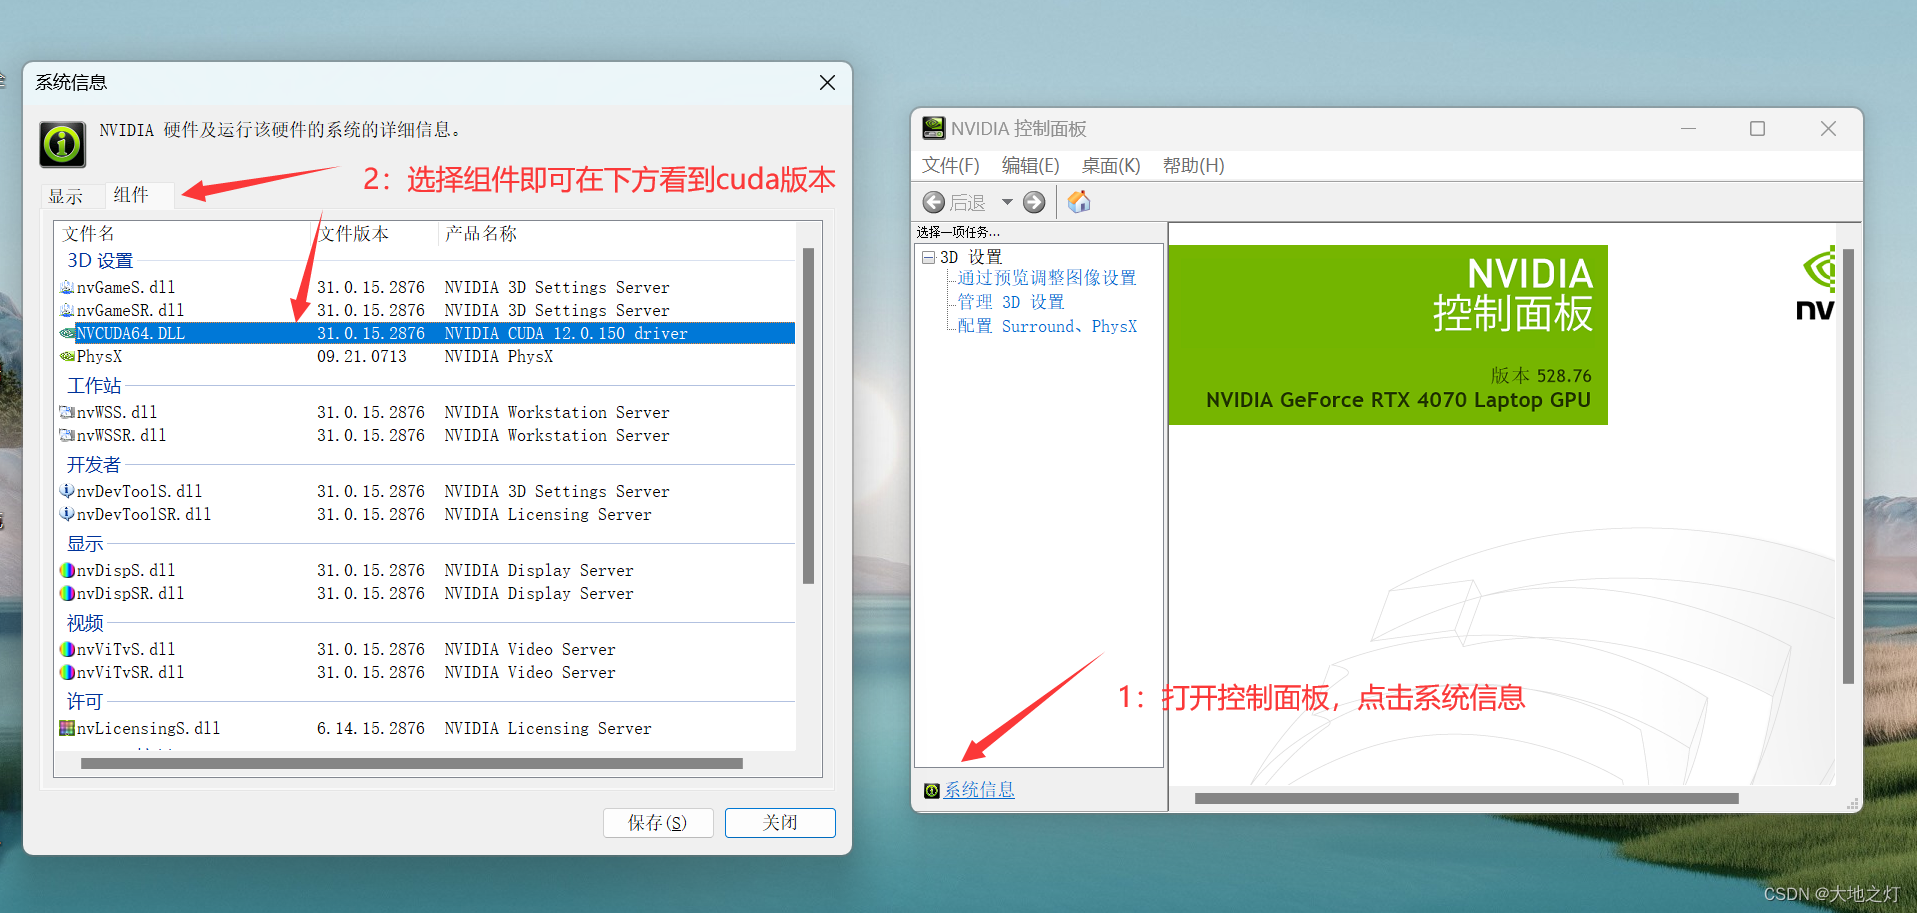Viewport: 1917px width, 913px height.
Task: Click the Home icon in NVIDIA Control Panel toolbar
Action: click(1079, 202)
